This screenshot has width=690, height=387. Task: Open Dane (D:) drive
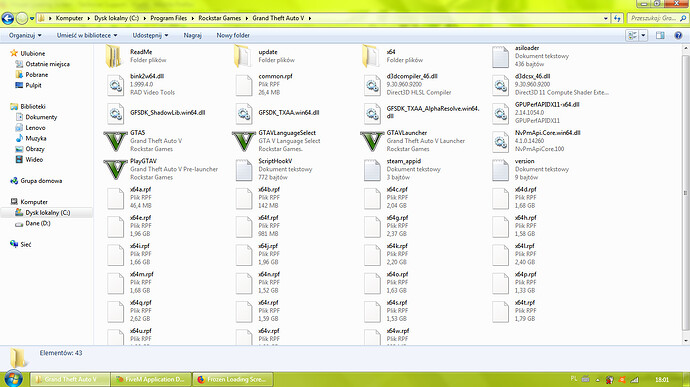tap(37, 223)
